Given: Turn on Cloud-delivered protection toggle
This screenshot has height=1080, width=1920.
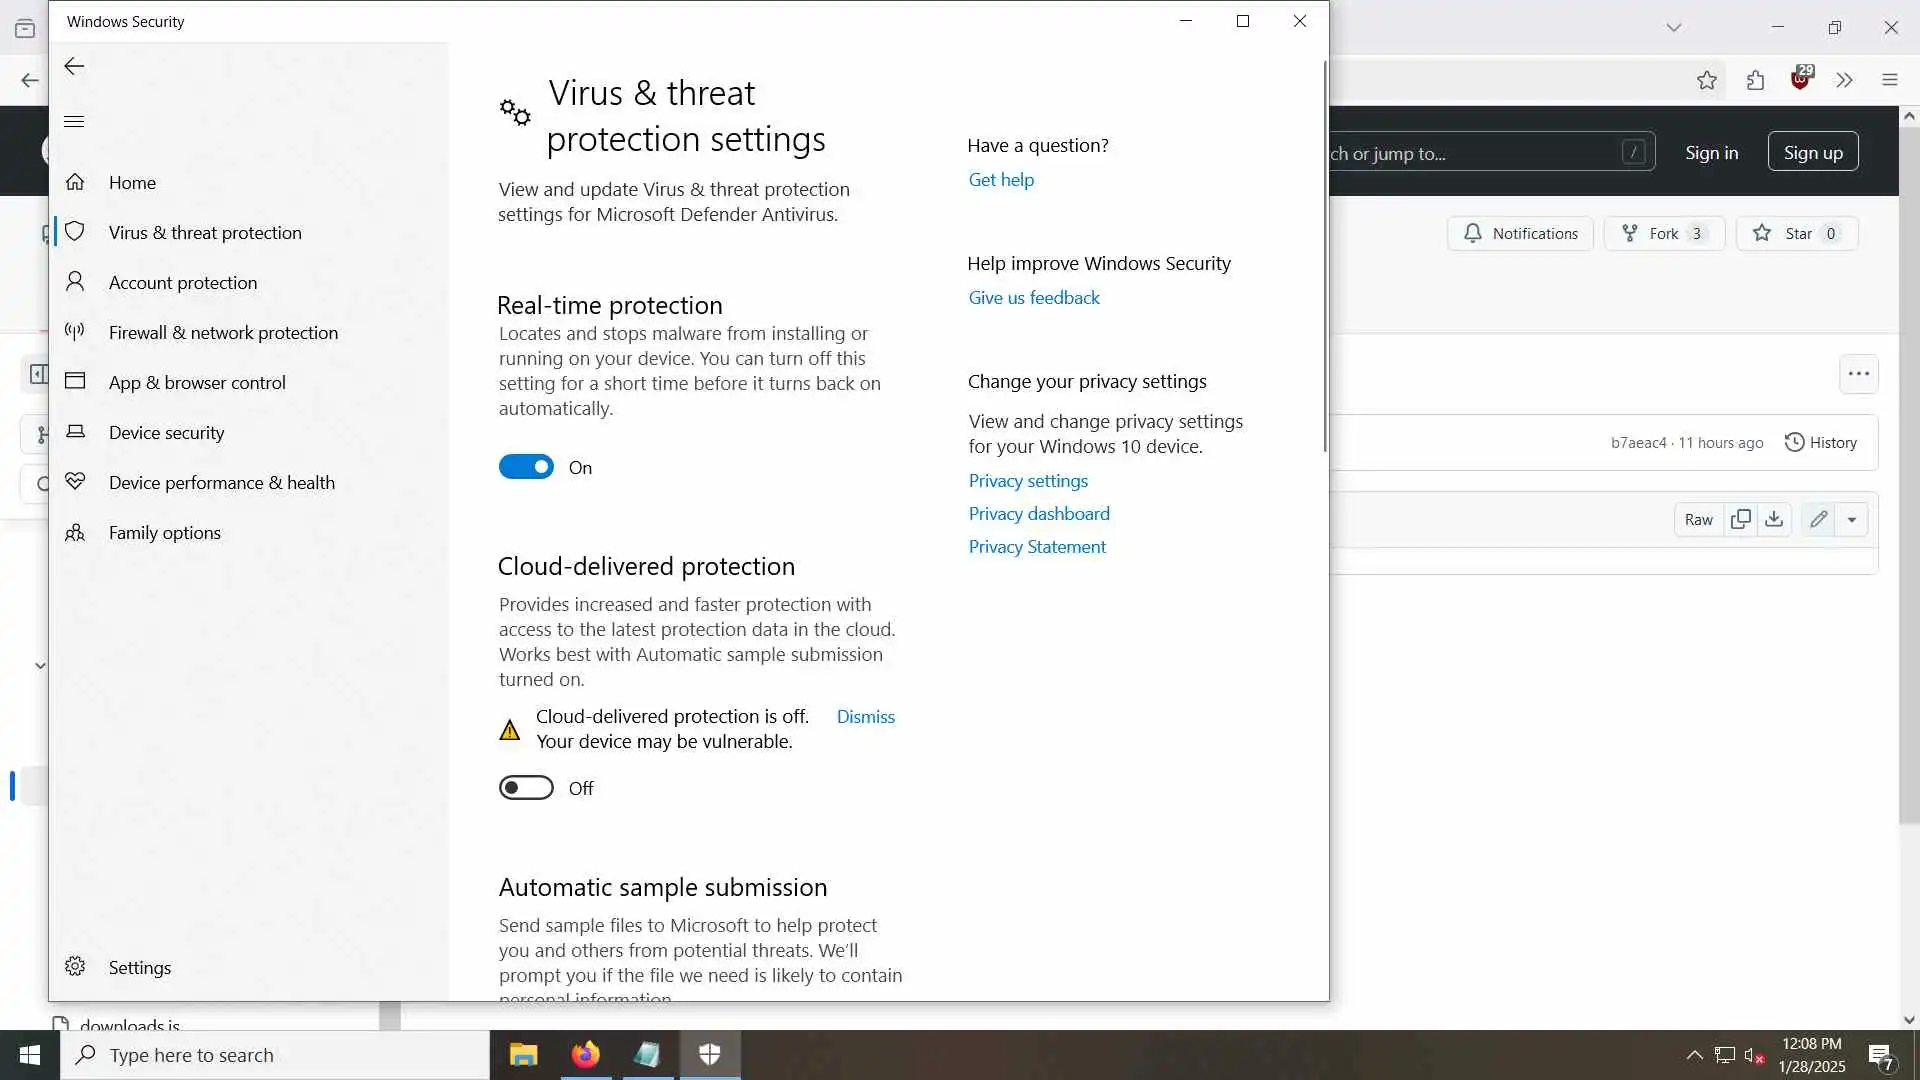Looking at the screenshot, I should (526, 788).
